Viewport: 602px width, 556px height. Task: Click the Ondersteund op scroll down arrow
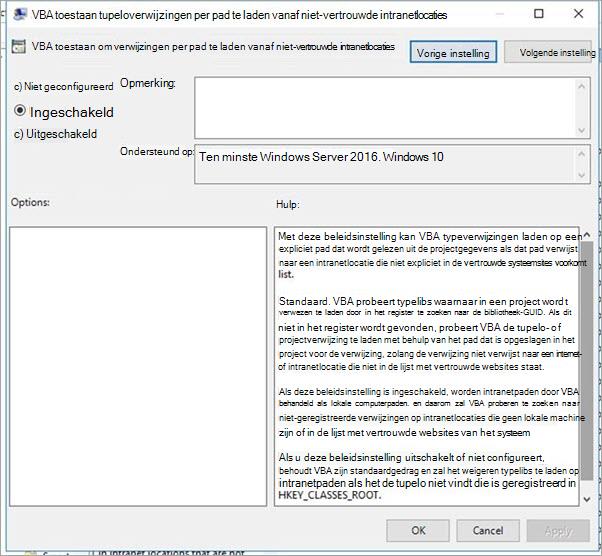click(x=581, y=175)
